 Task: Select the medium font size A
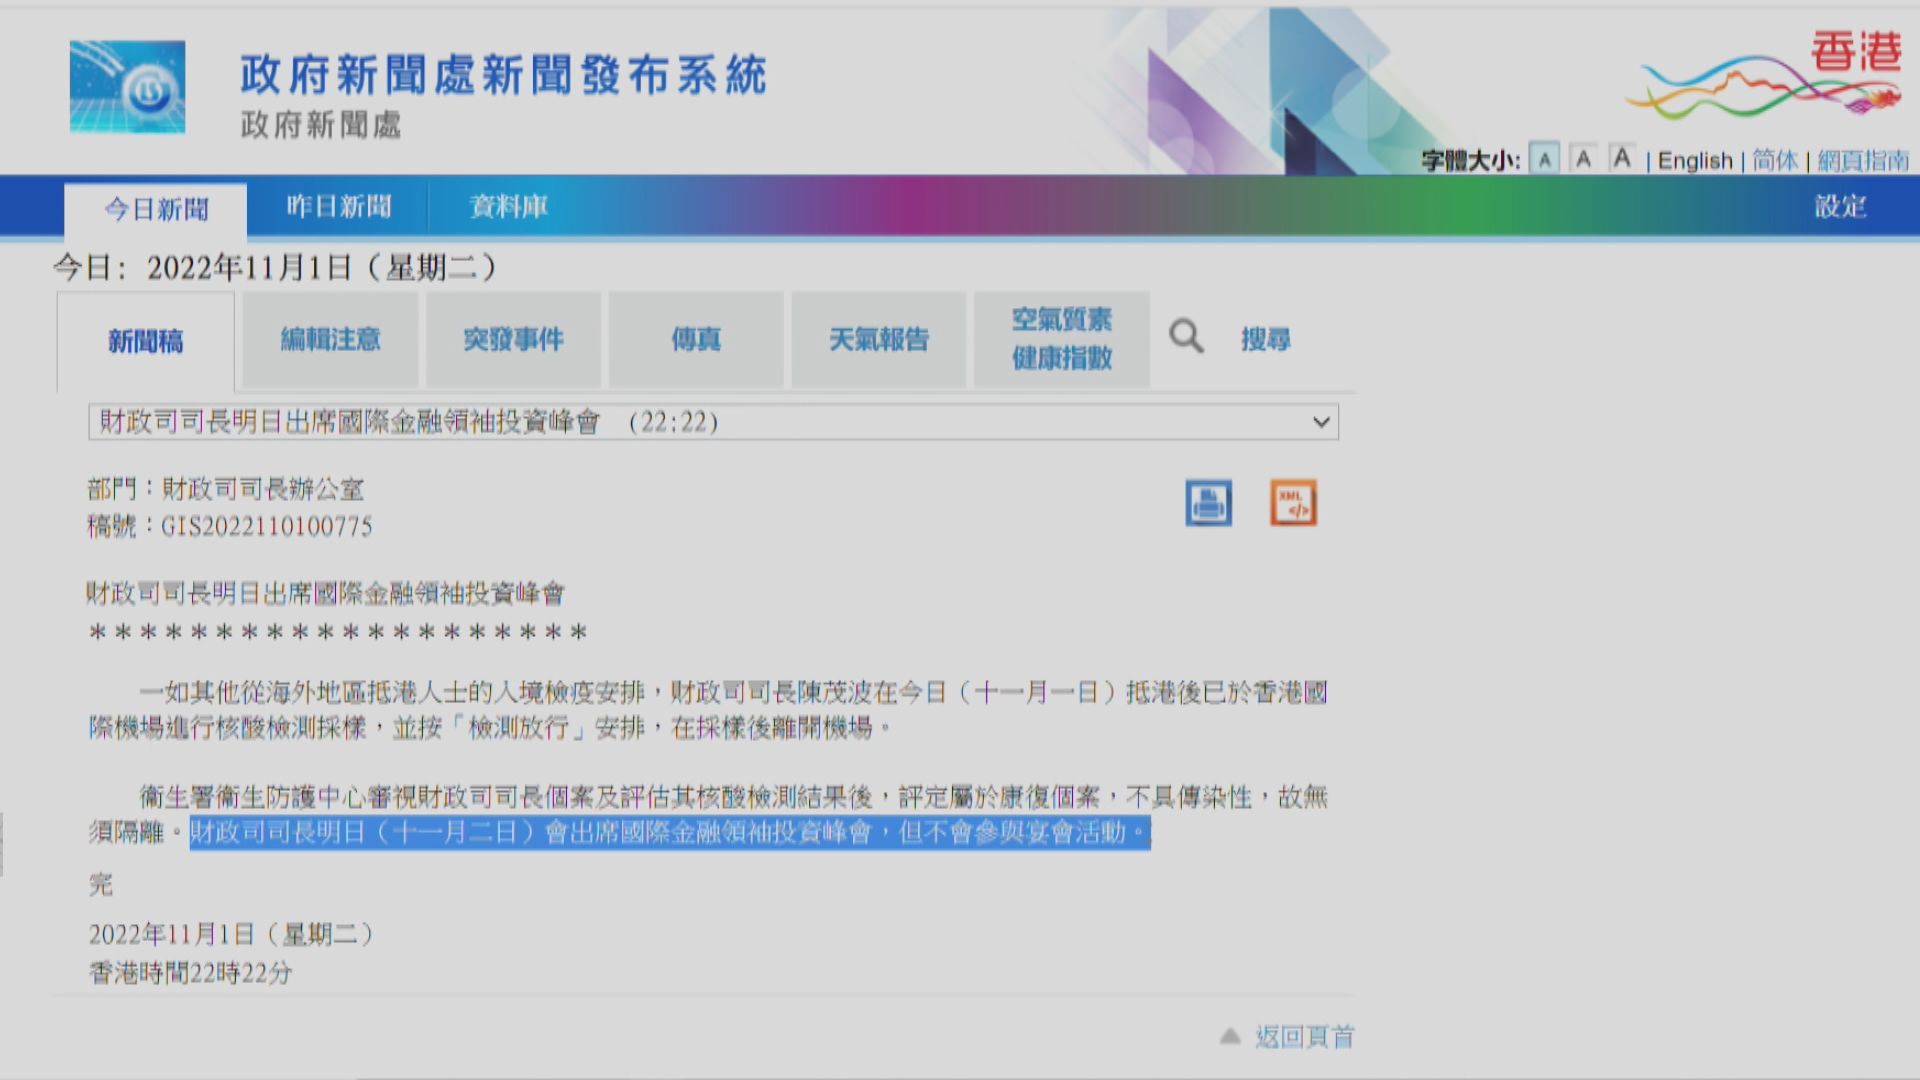1583,159
